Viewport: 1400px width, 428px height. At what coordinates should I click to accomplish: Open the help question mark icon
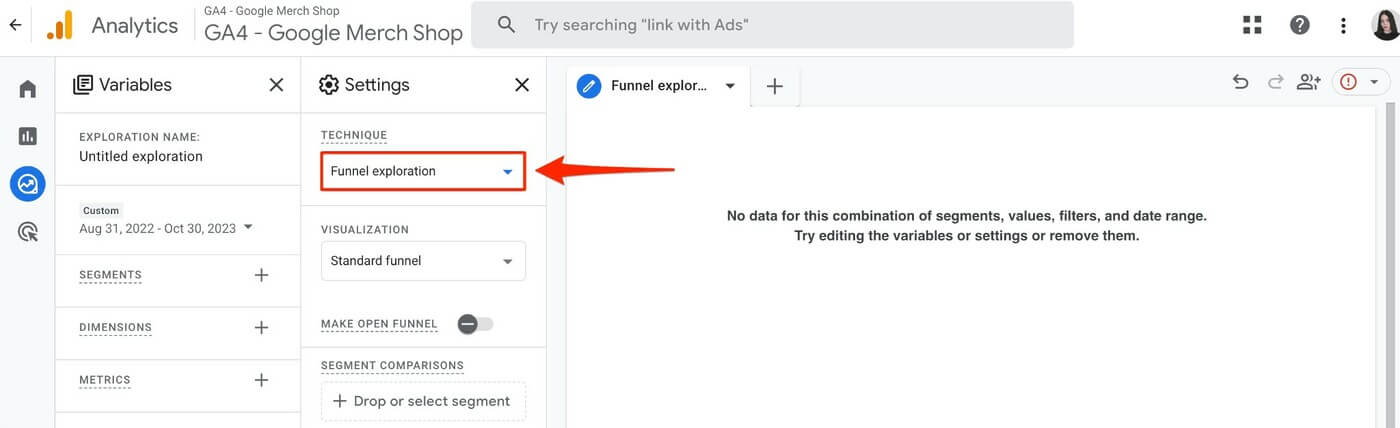[x=1299, y=25]
